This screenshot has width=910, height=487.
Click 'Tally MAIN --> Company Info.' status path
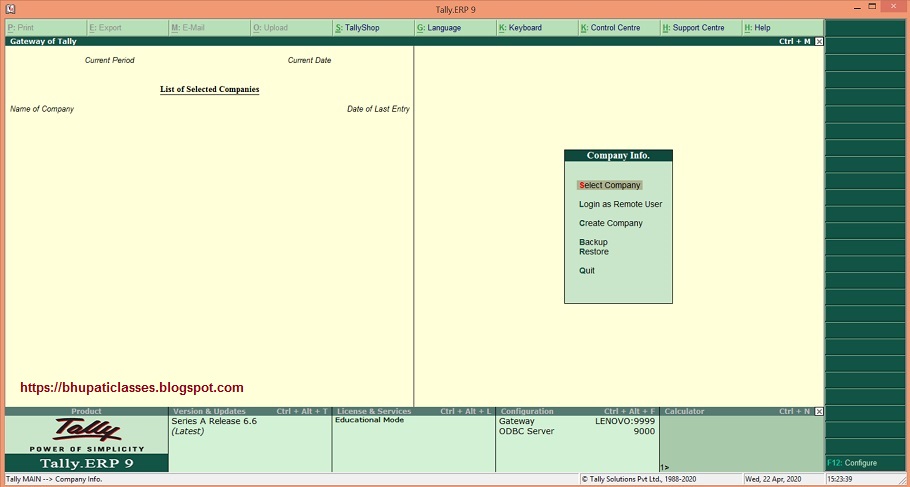(54, 479)
